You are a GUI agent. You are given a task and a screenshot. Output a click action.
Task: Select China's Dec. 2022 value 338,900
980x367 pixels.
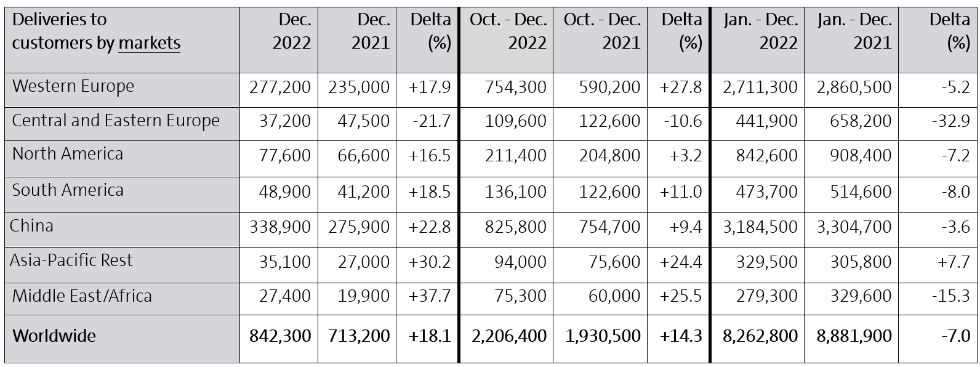(x=280, y=228)
